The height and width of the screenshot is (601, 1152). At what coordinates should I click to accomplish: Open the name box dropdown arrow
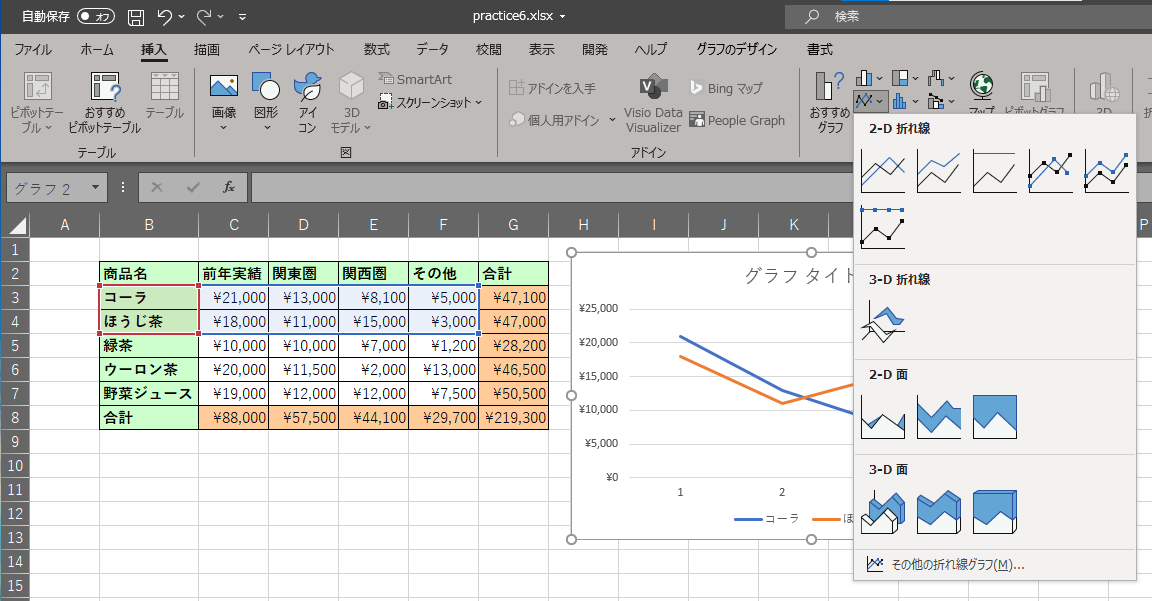click(x=96, y=188)
